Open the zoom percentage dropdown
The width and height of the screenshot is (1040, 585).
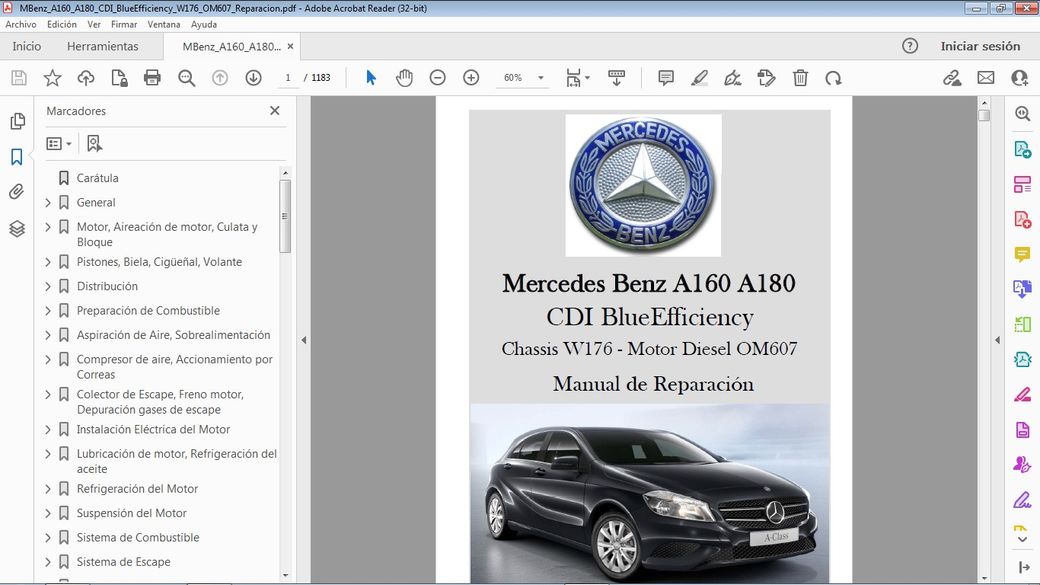click(539, 77)
